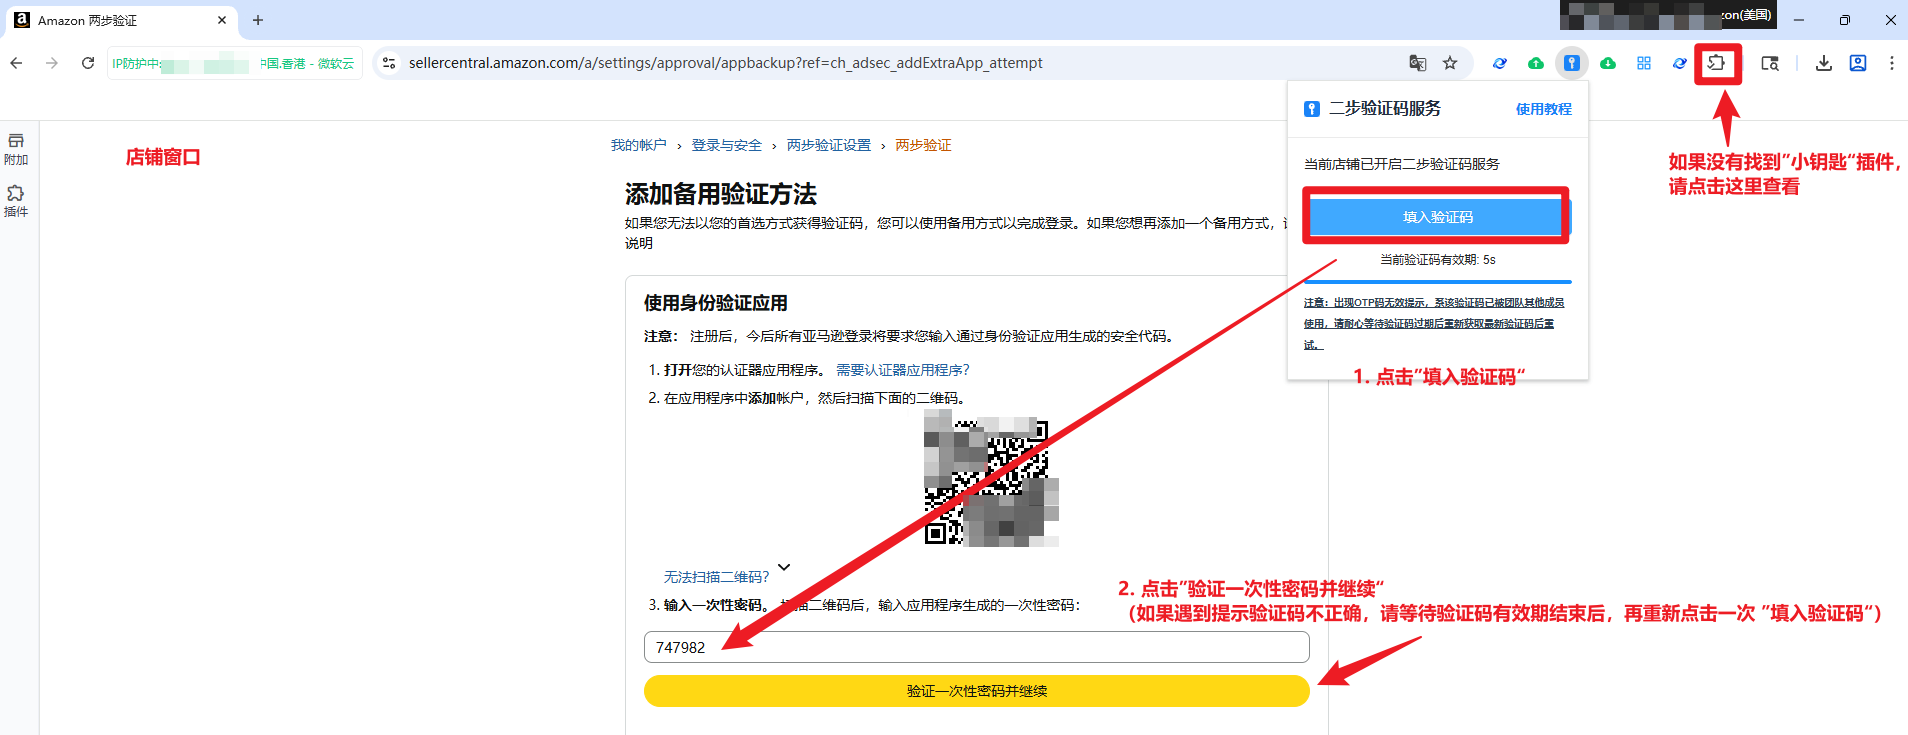Open 需要认证器应用程序? help link
Viewport: 1908px width, 735px height.
(x=903, y=370)
